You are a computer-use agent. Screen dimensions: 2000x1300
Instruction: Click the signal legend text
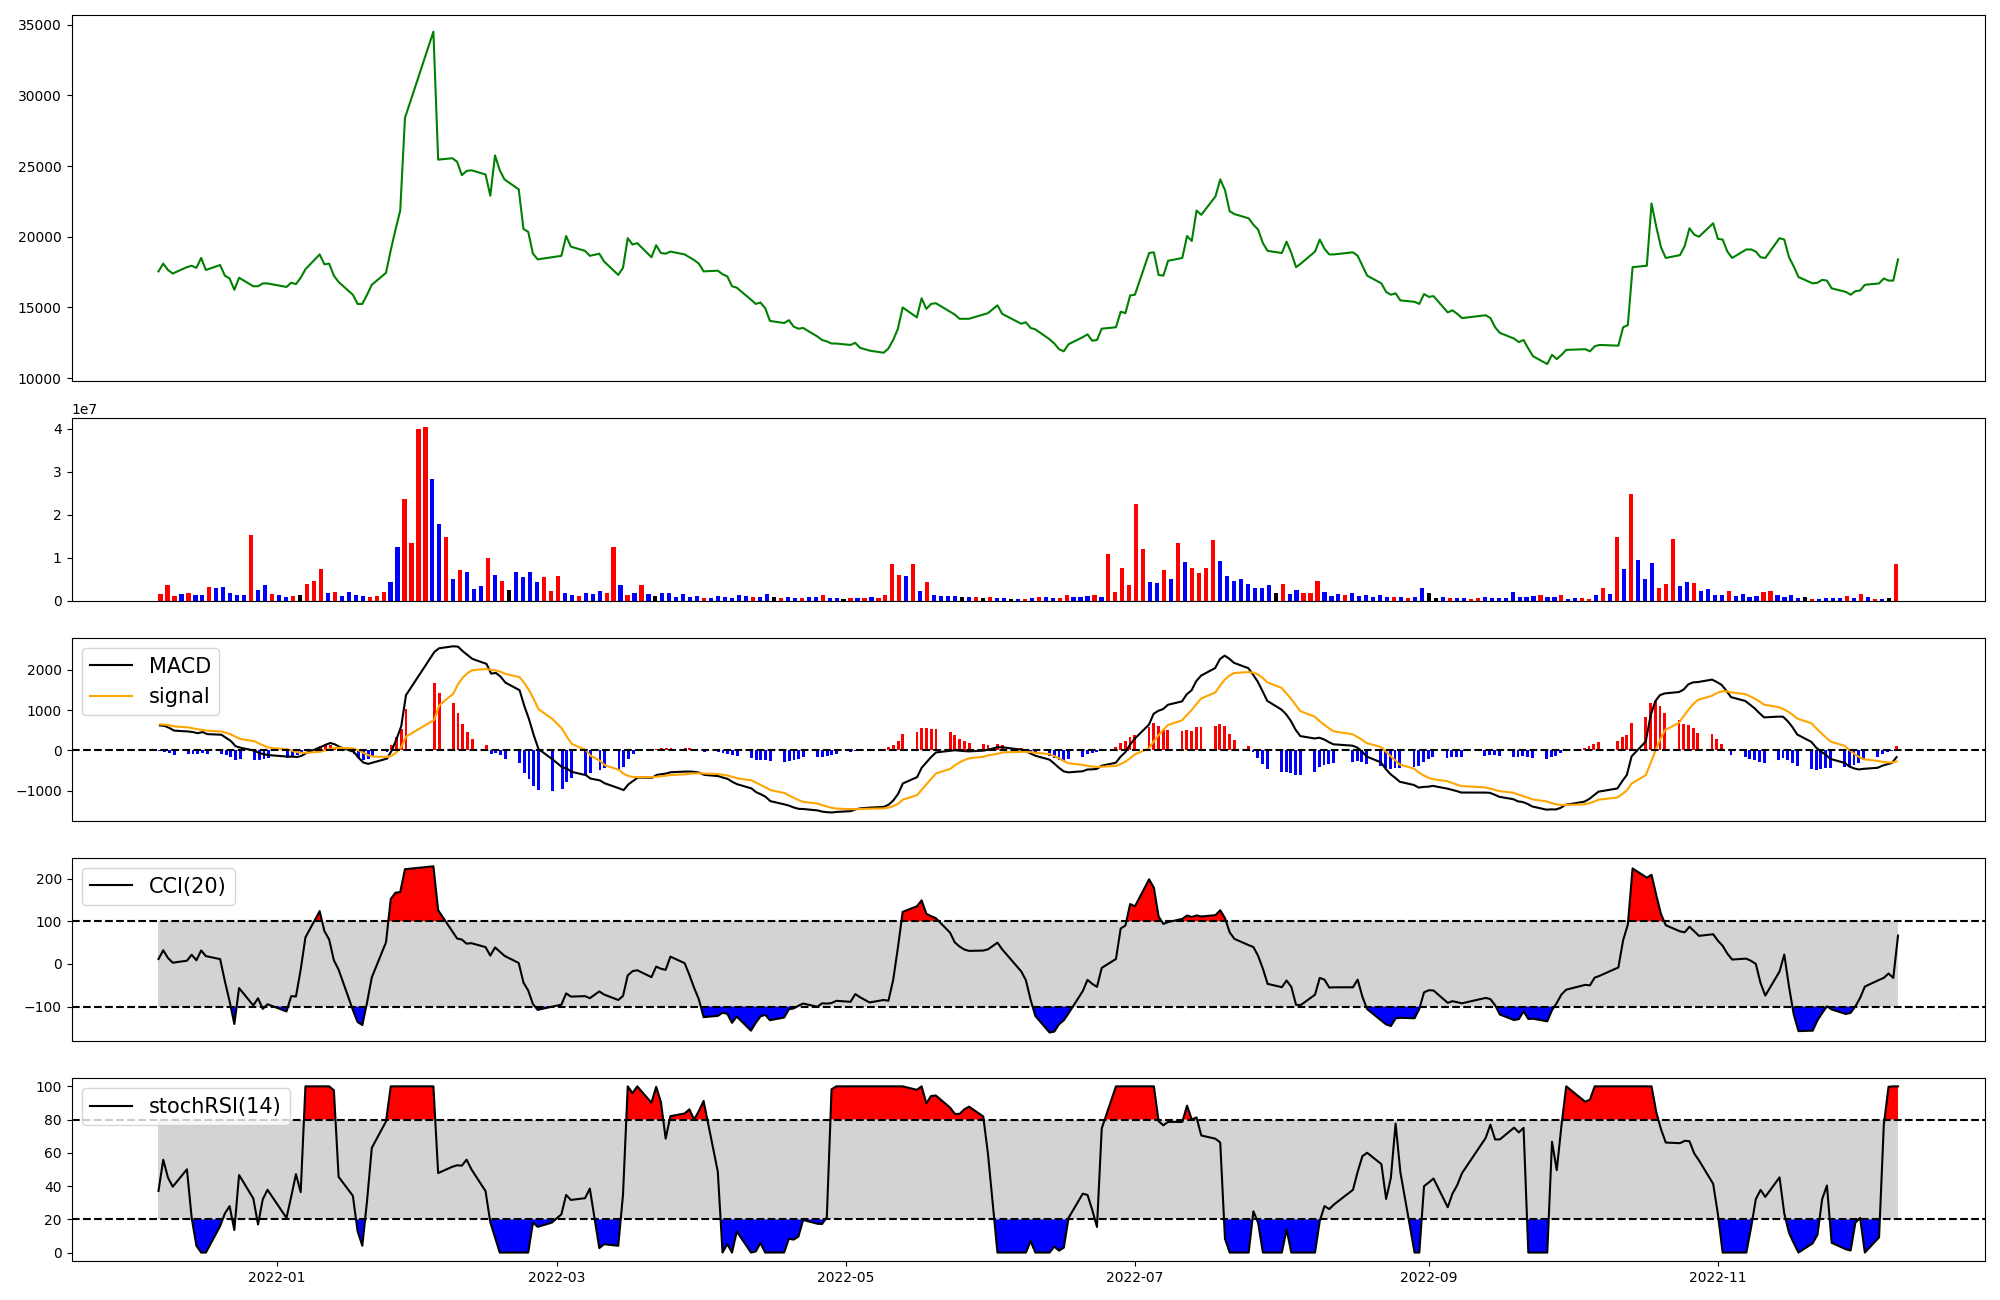(x=179, y=696)
